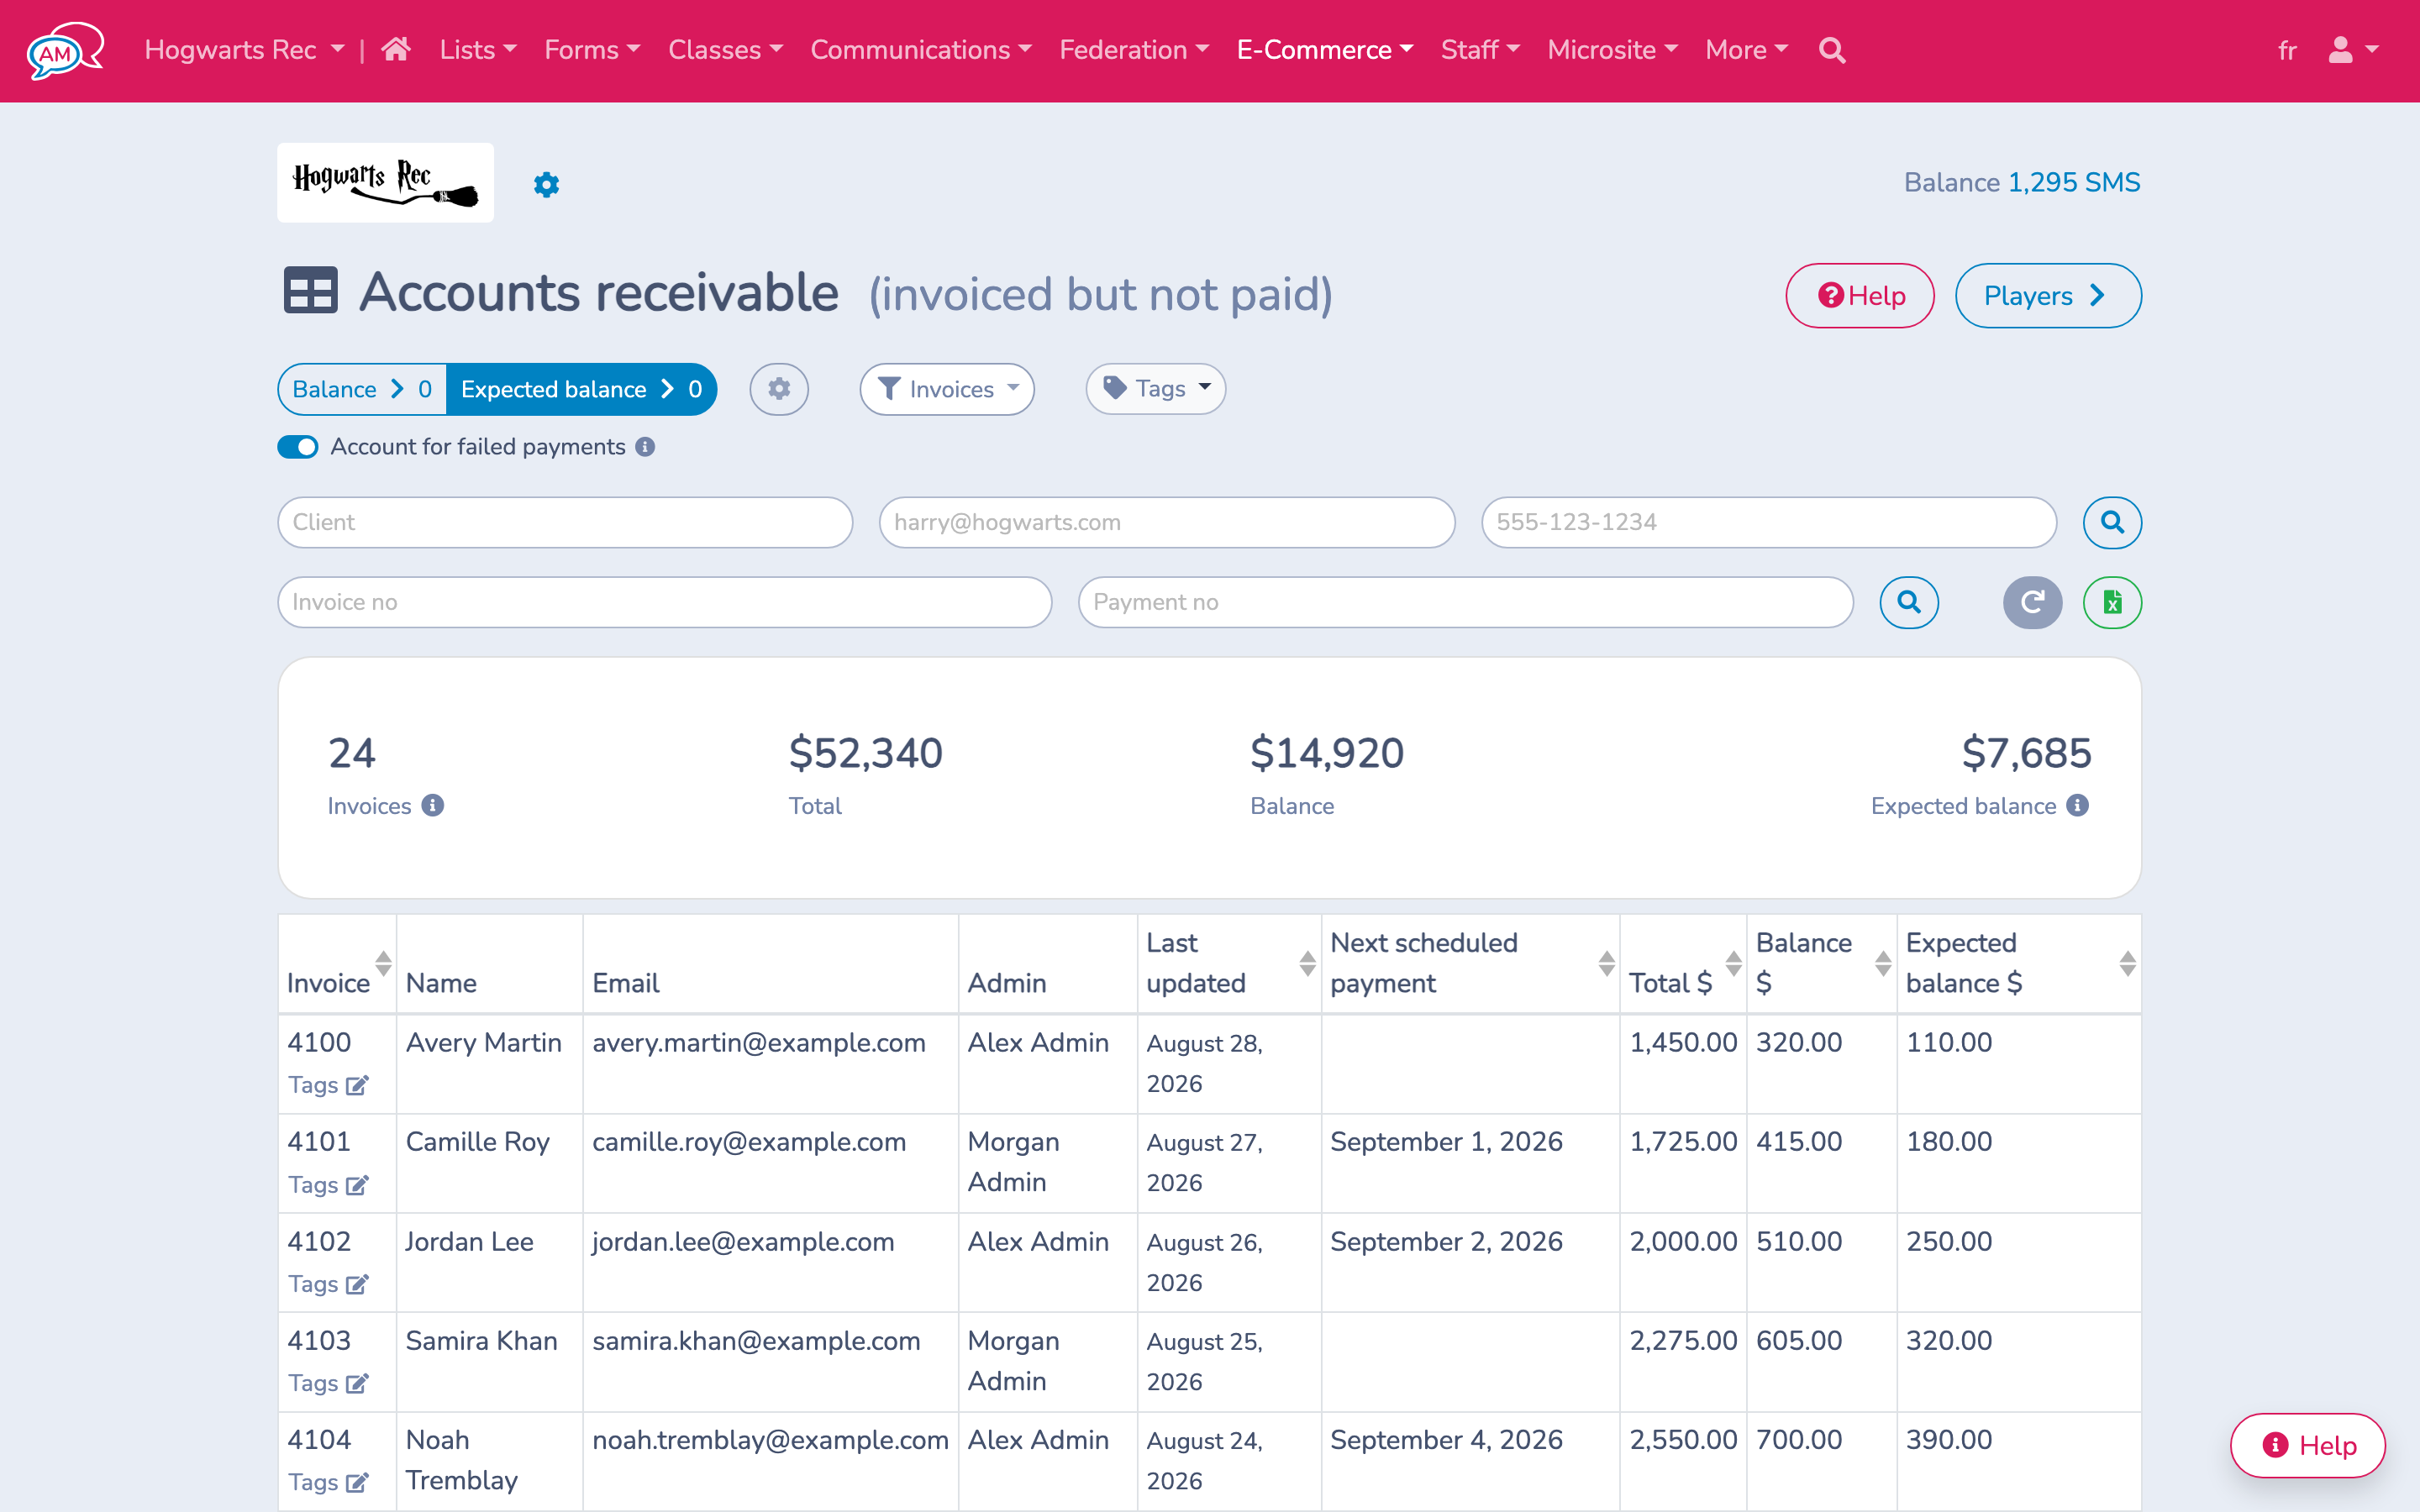
Task: Open the Invoices filter dropdown
Action: [x=947, y=389]
